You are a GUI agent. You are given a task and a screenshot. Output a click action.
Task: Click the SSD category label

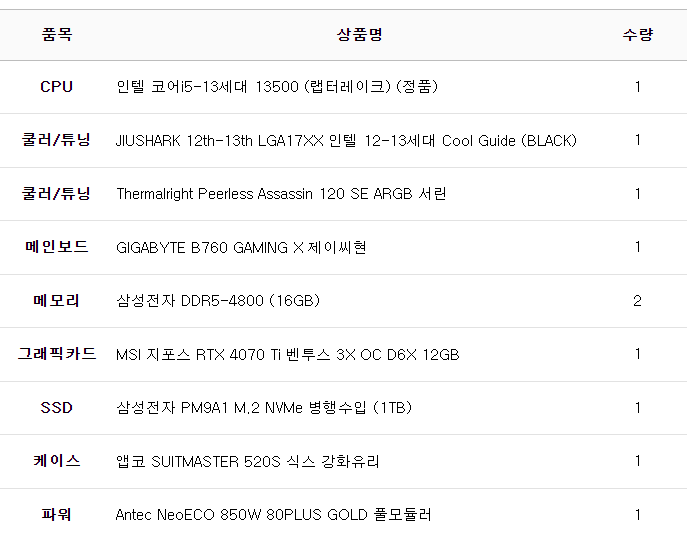tap(56, 408)
